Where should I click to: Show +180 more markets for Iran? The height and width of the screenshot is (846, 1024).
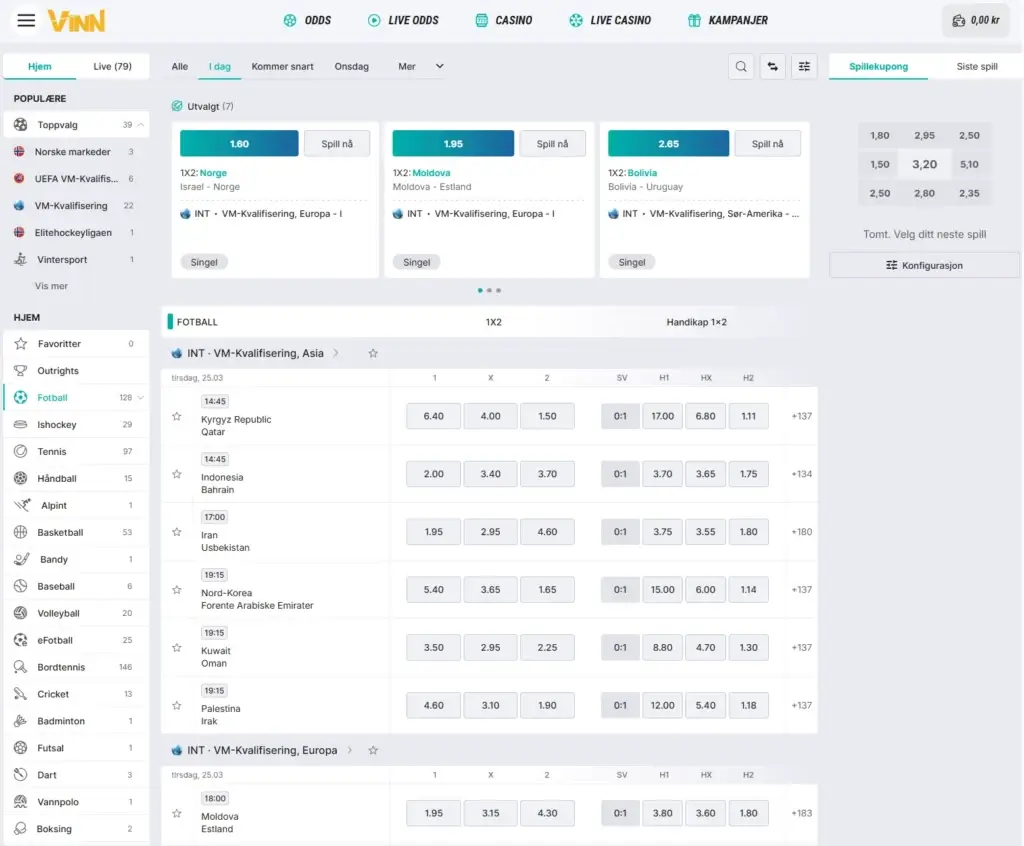tap(801, 532)
